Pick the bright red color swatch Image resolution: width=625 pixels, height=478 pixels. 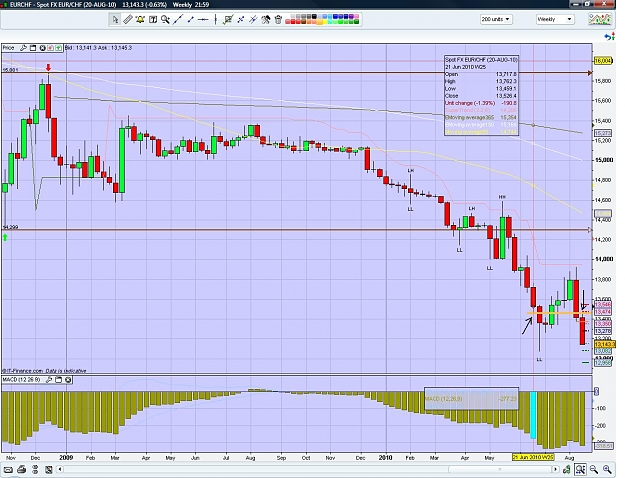293,22
